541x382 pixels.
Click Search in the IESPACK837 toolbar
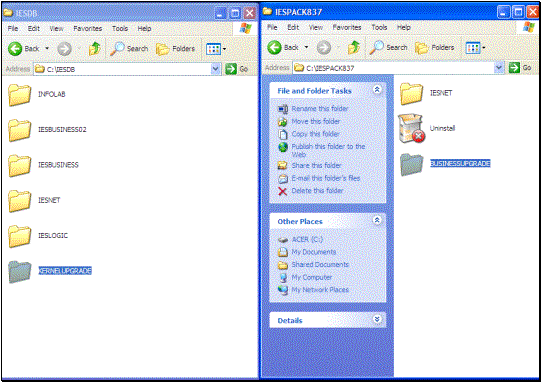coord(388,48)
